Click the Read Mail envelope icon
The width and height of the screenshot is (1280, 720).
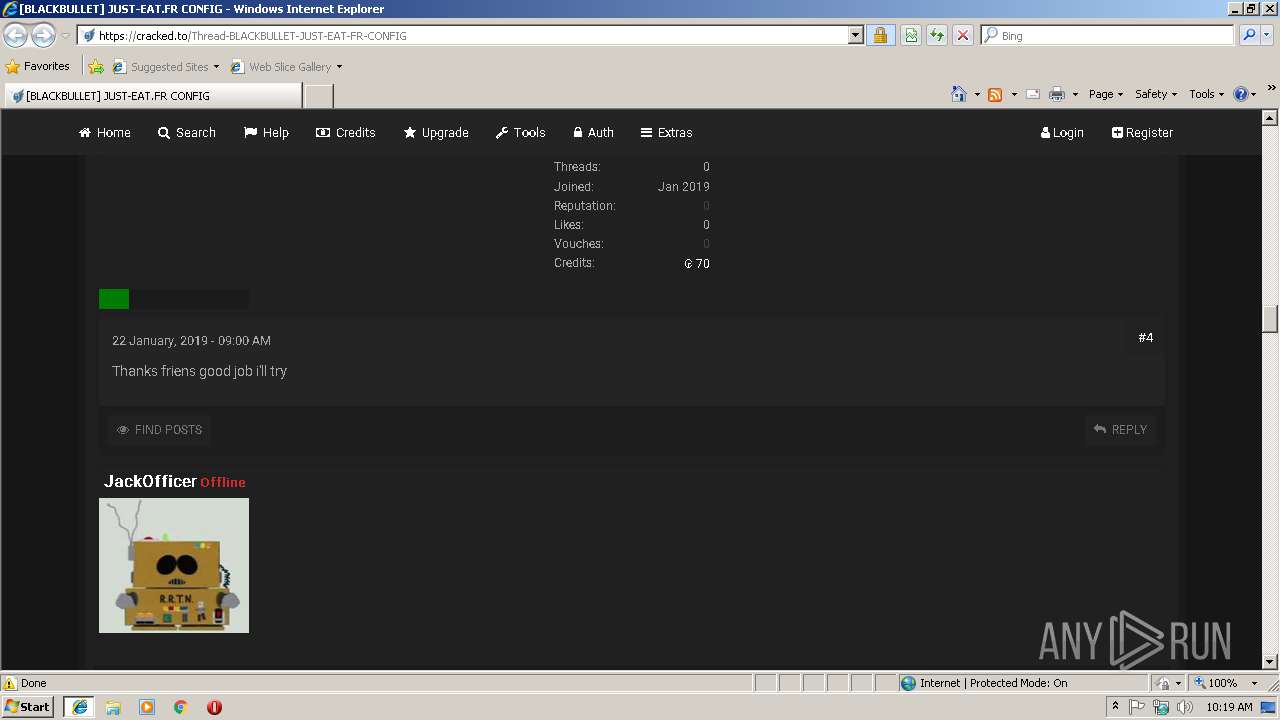tap(1033, 94)
